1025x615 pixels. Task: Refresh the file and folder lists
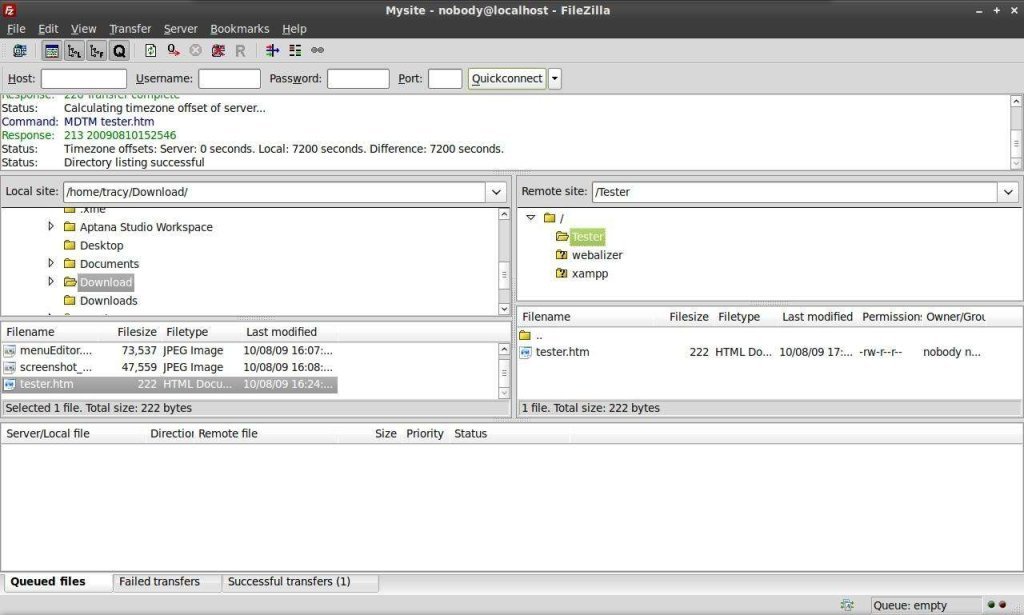click(x=150, y=50)
